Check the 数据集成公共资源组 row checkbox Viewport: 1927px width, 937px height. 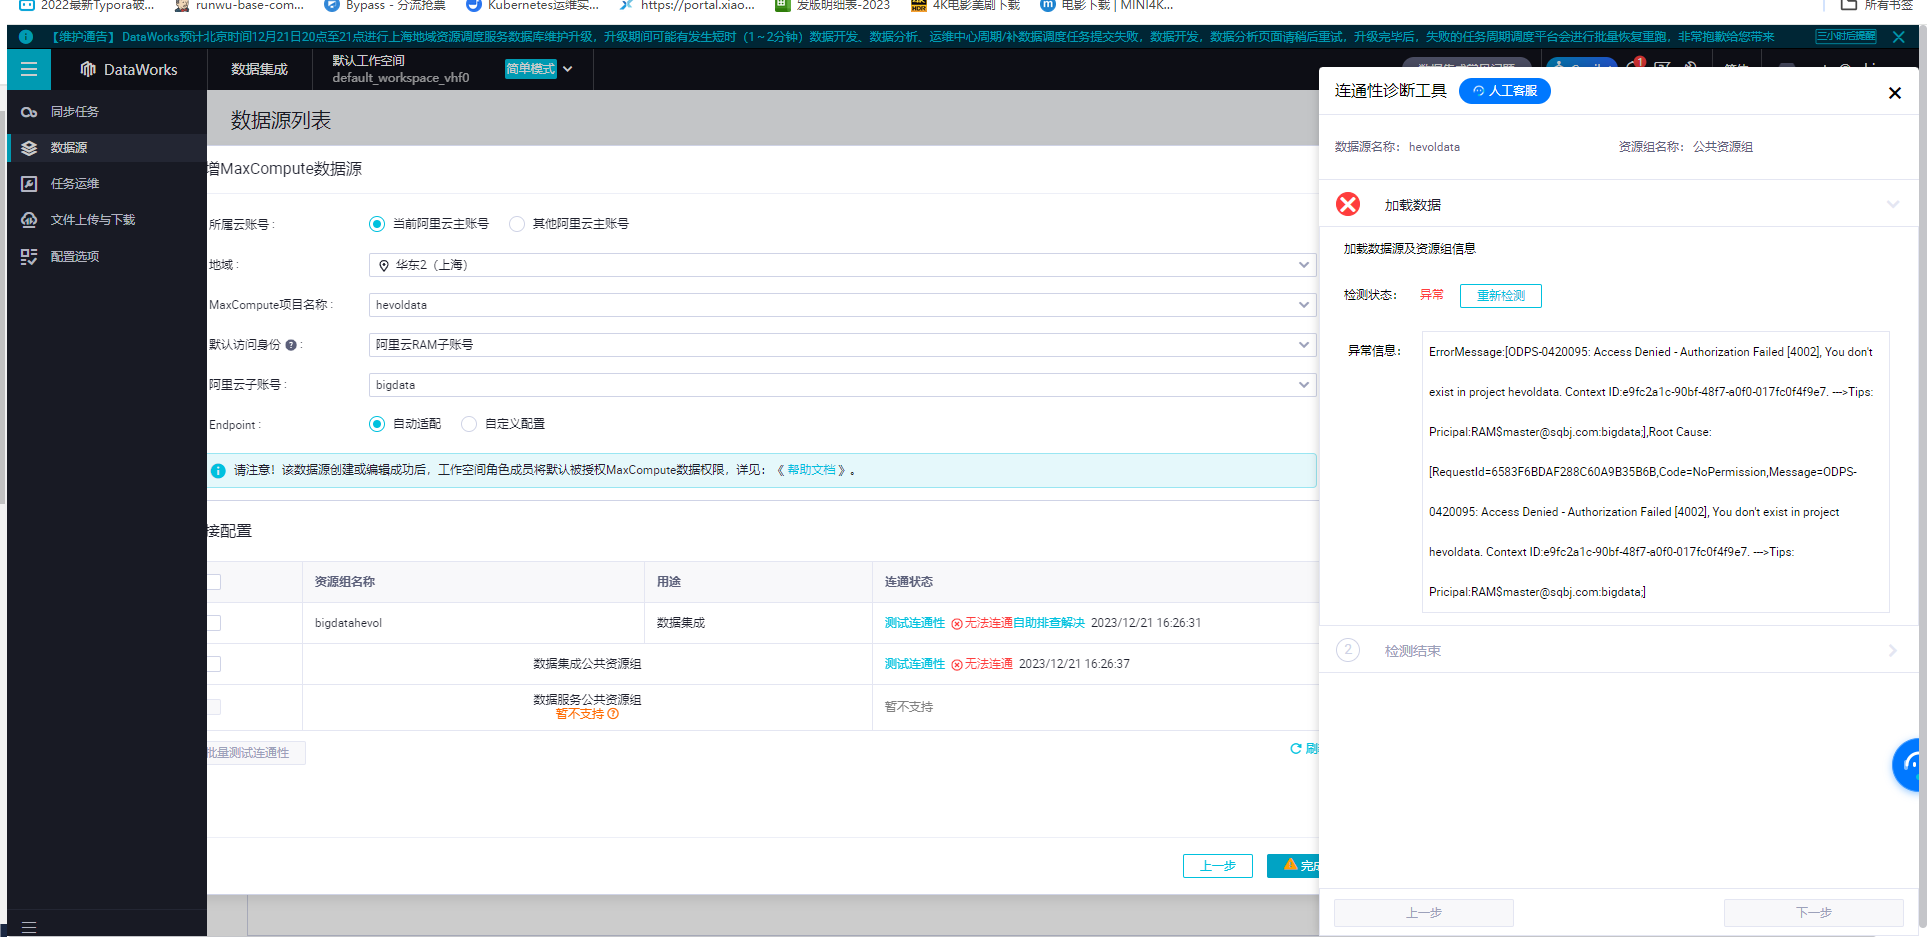214,664
